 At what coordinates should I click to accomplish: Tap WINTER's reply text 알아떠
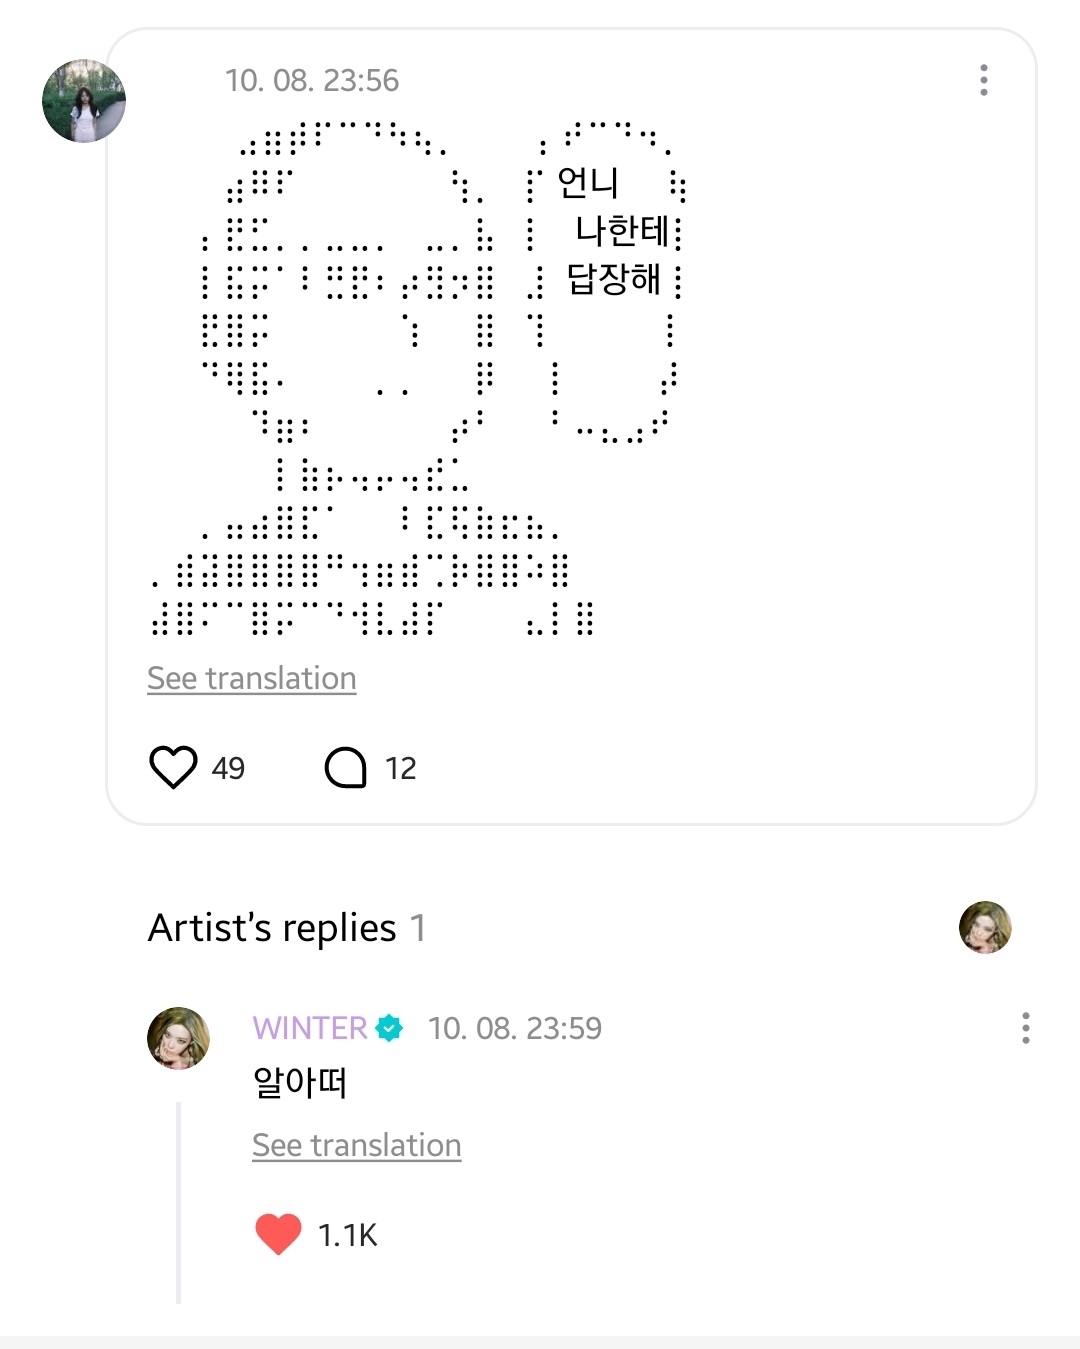[x=300, y=1082]
